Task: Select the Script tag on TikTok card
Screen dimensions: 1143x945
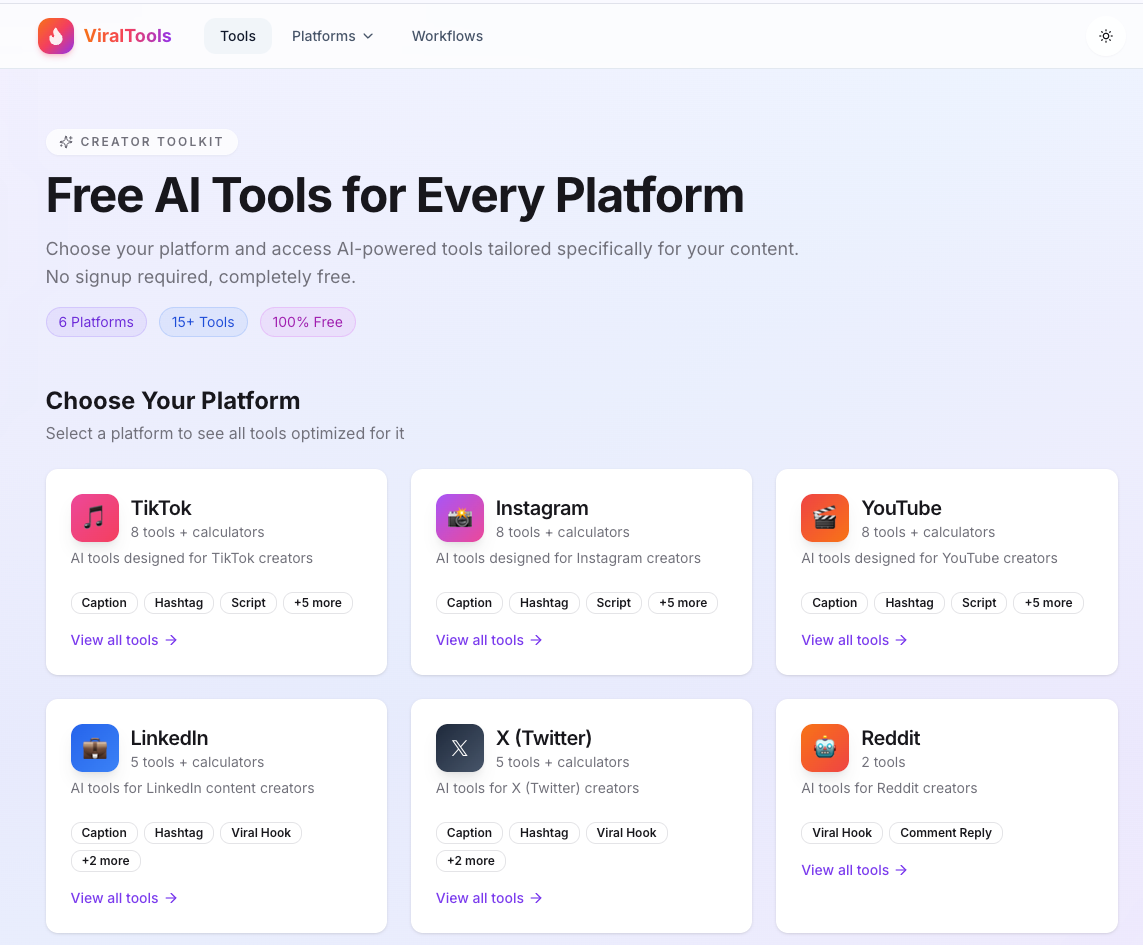Action: 248,603
